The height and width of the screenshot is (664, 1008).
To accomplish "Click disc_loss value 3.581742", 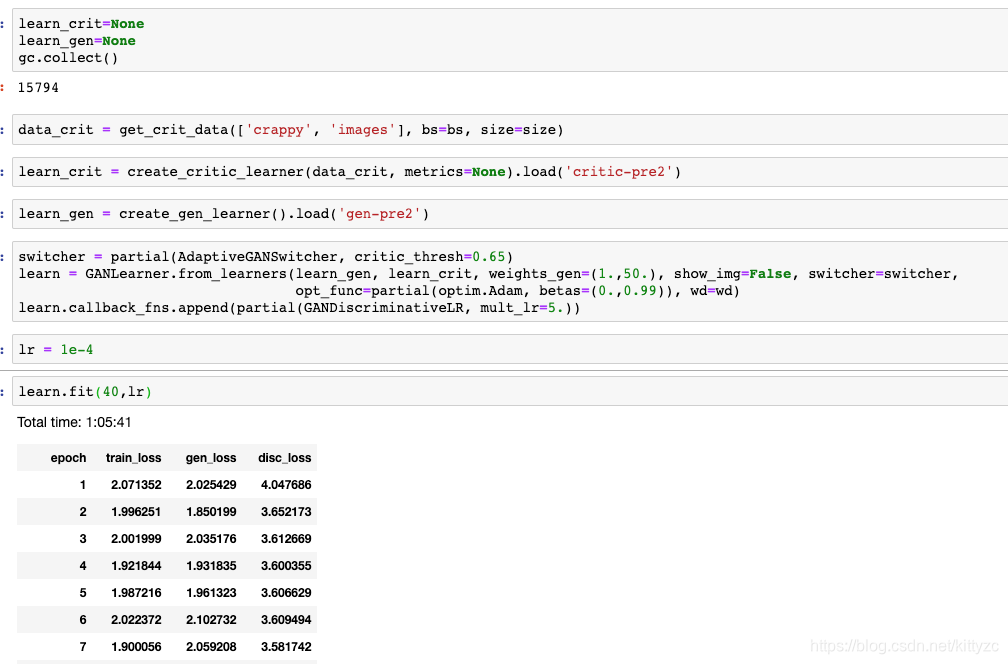I will pos(286,647).
